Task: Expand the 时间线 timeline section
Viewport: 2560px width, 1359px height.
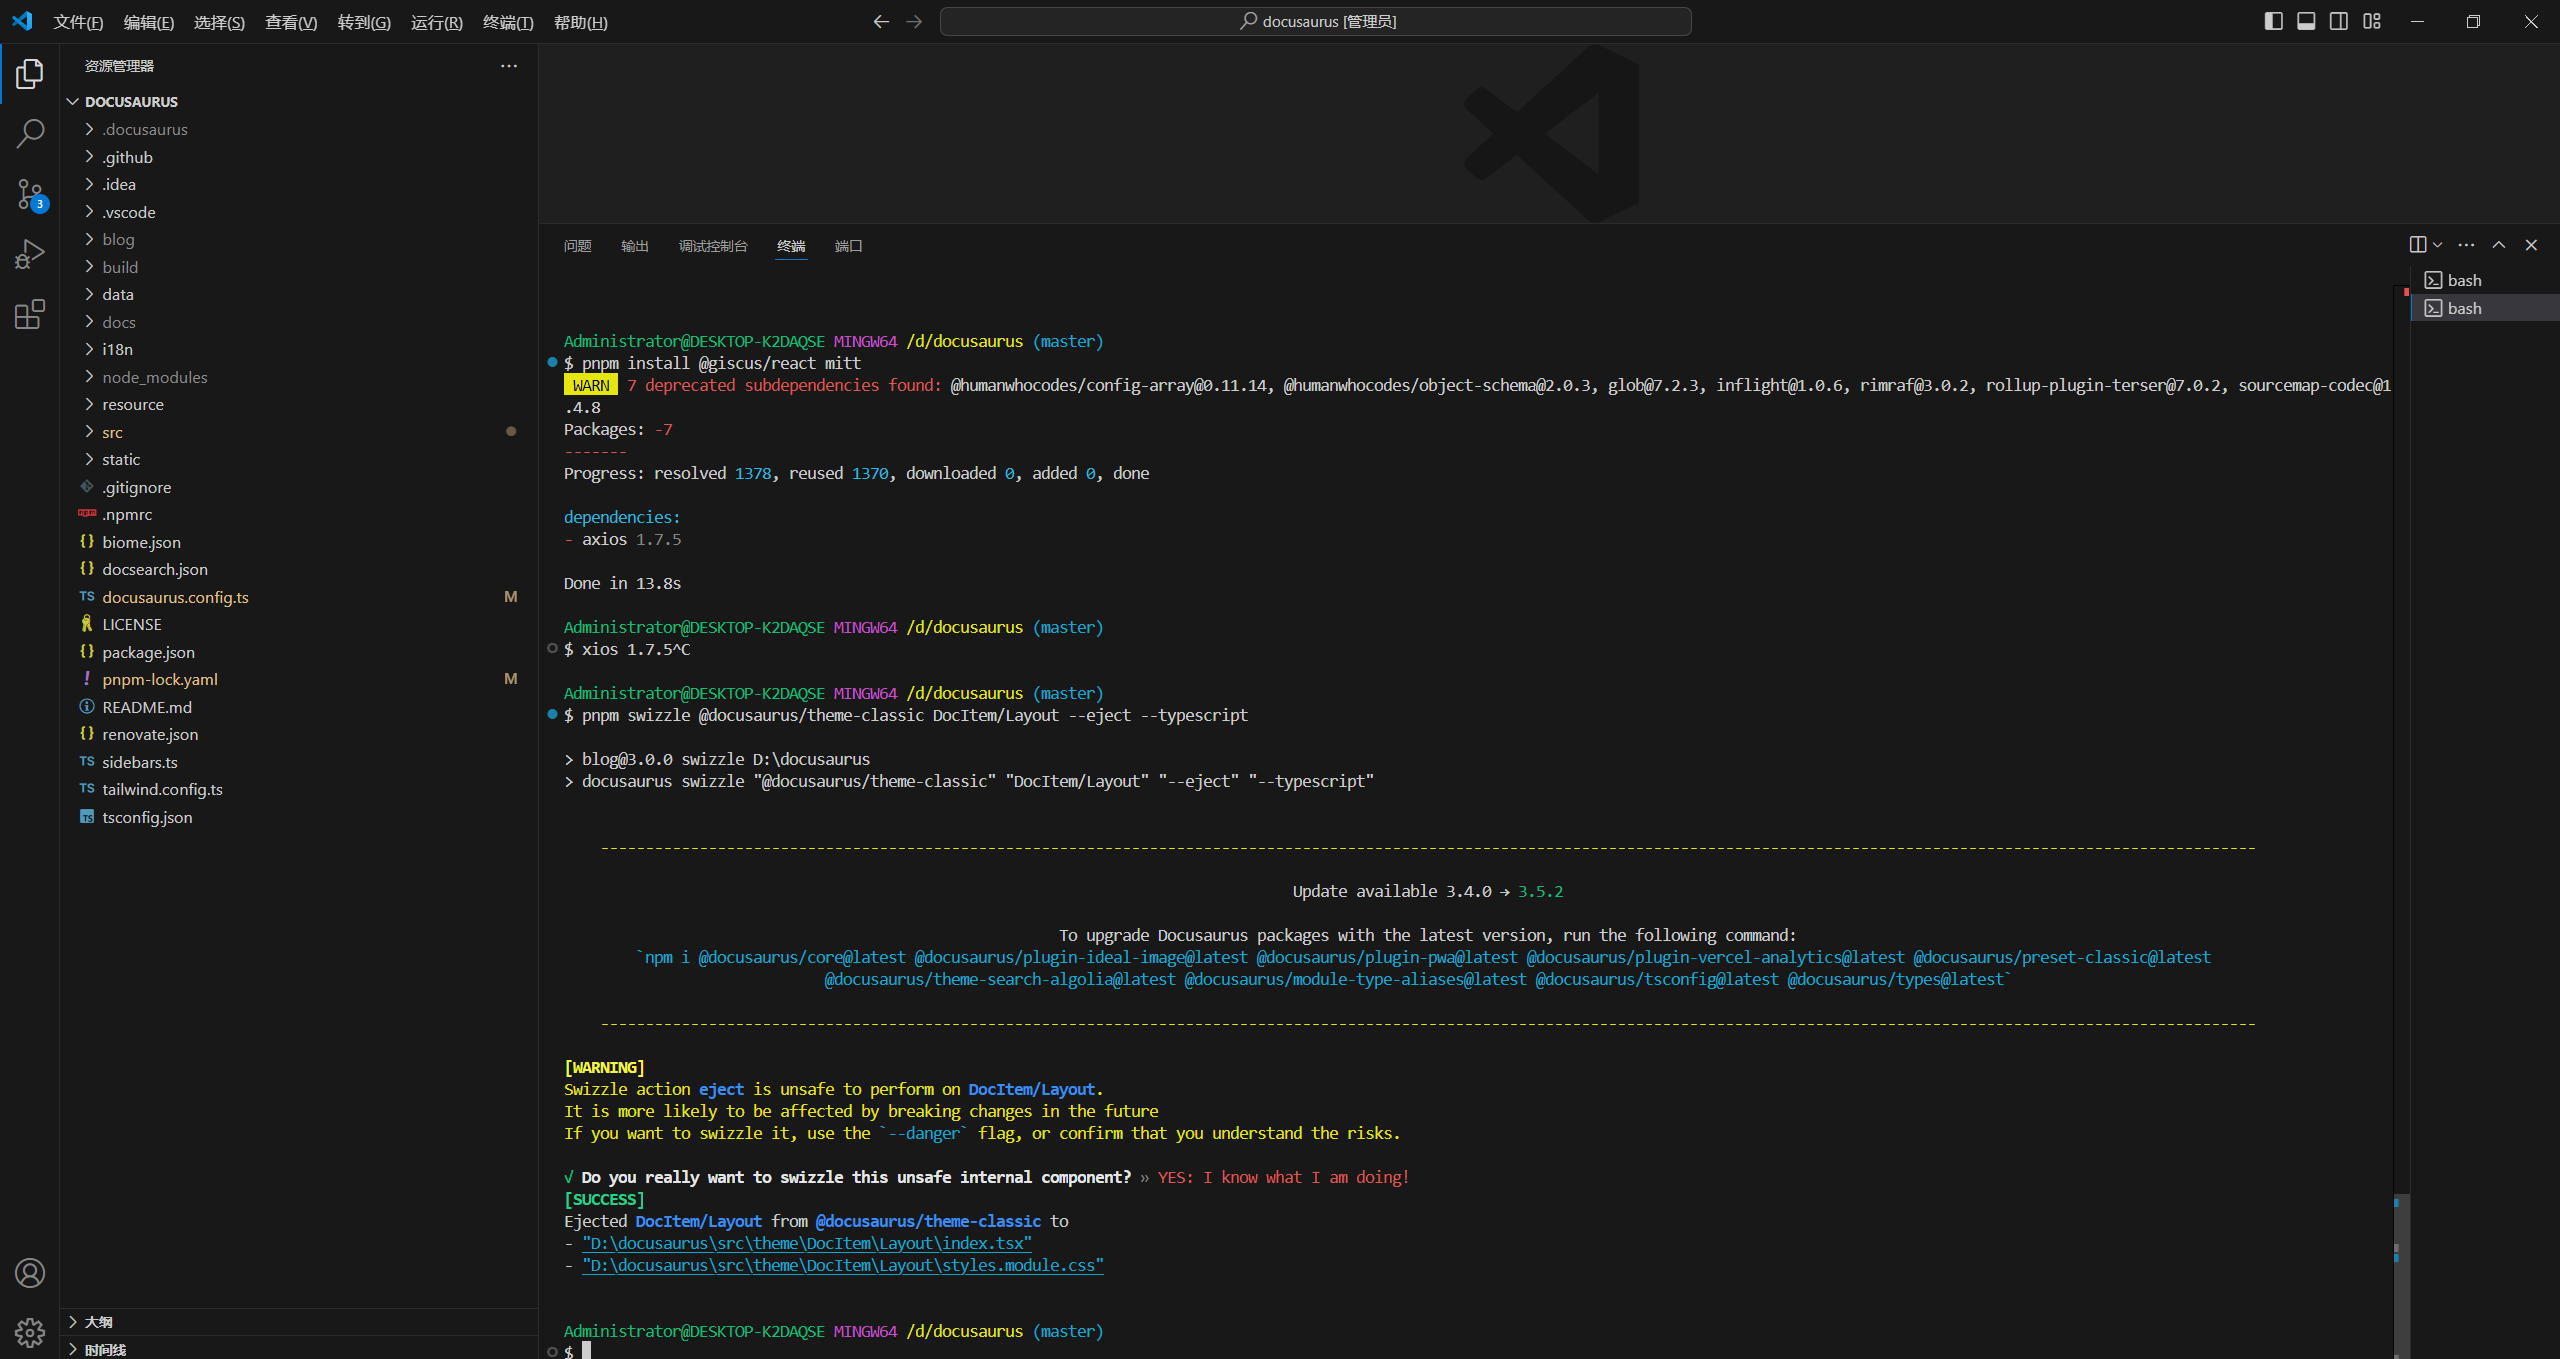Action: 299,1349
